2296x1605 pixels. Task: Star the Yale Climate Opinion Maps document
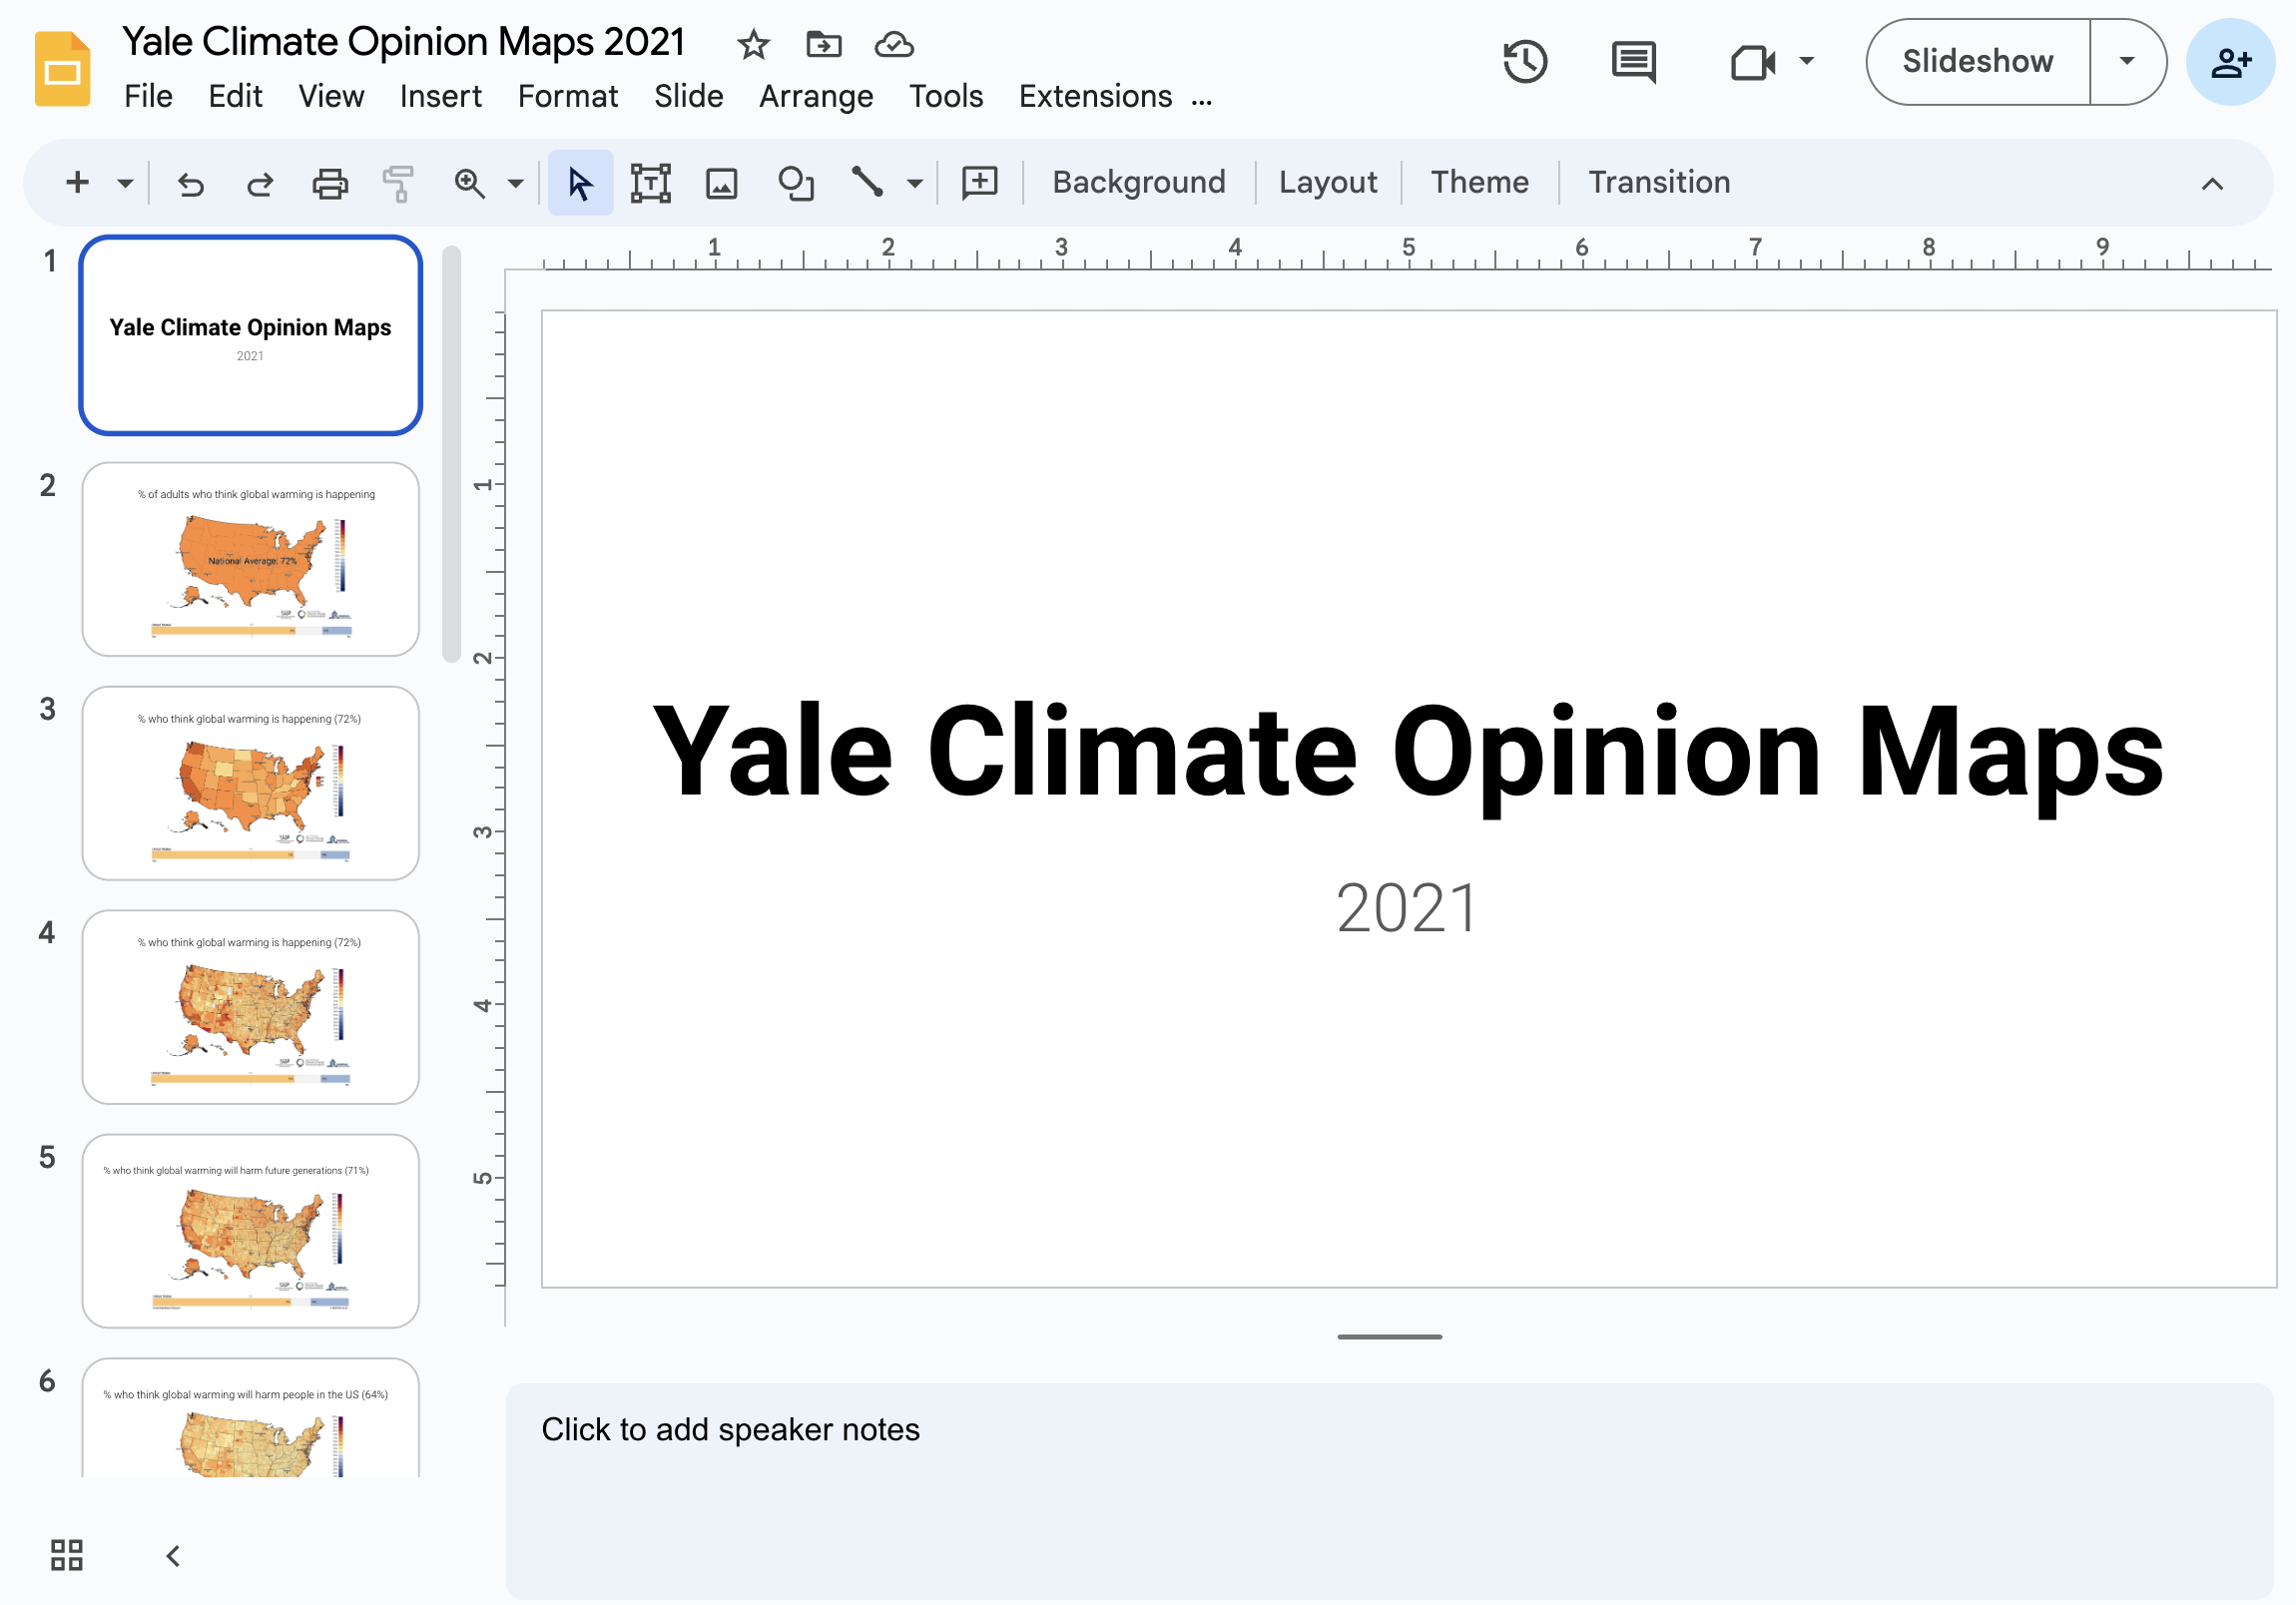pyautogui.click(x=753, y=44)
